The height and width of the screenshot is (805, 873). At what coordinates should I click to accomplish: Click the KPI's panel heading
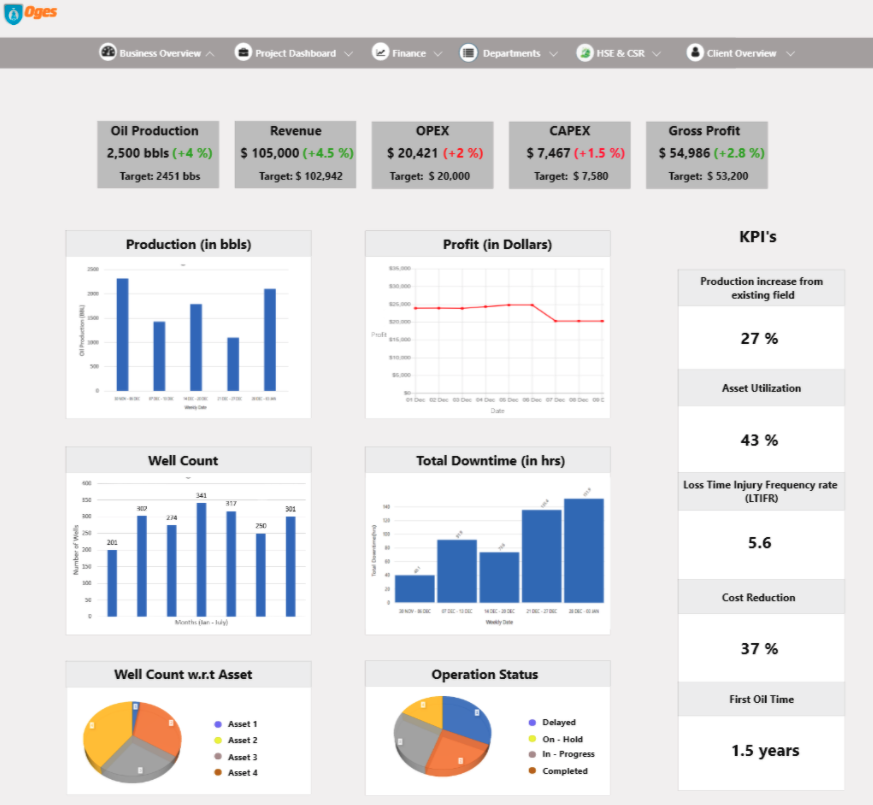tap(758, 237)
